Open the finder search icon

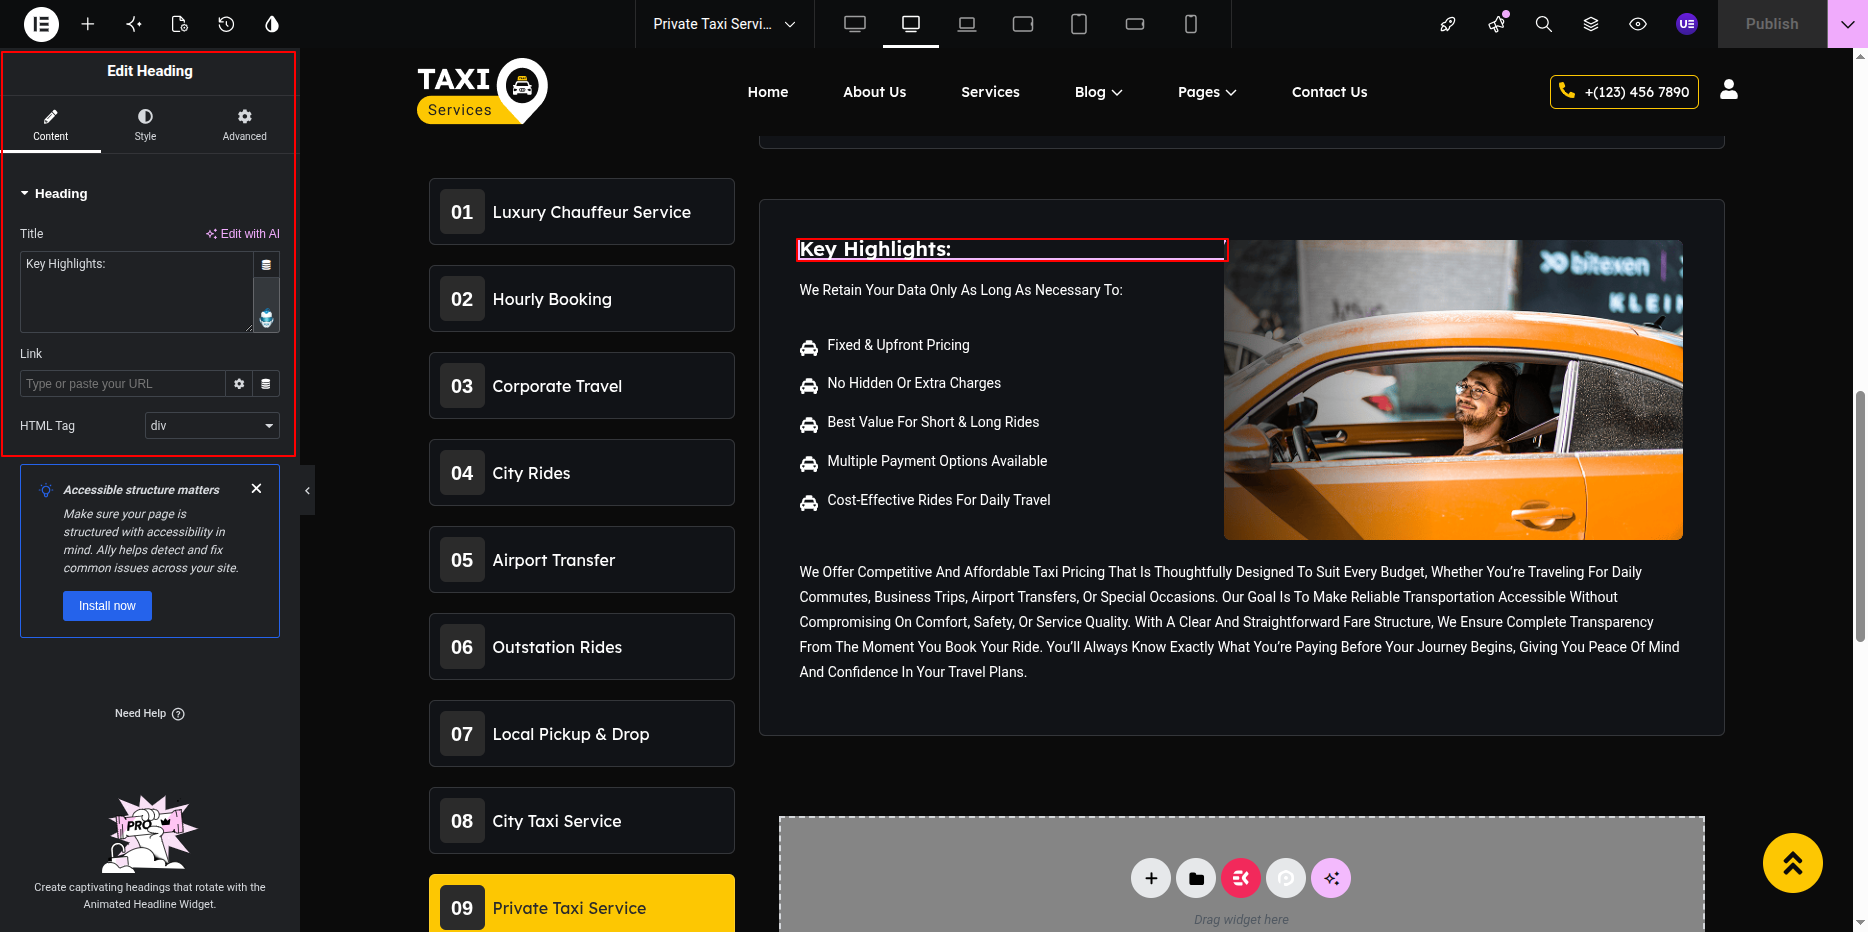[x=1544, y=24]
